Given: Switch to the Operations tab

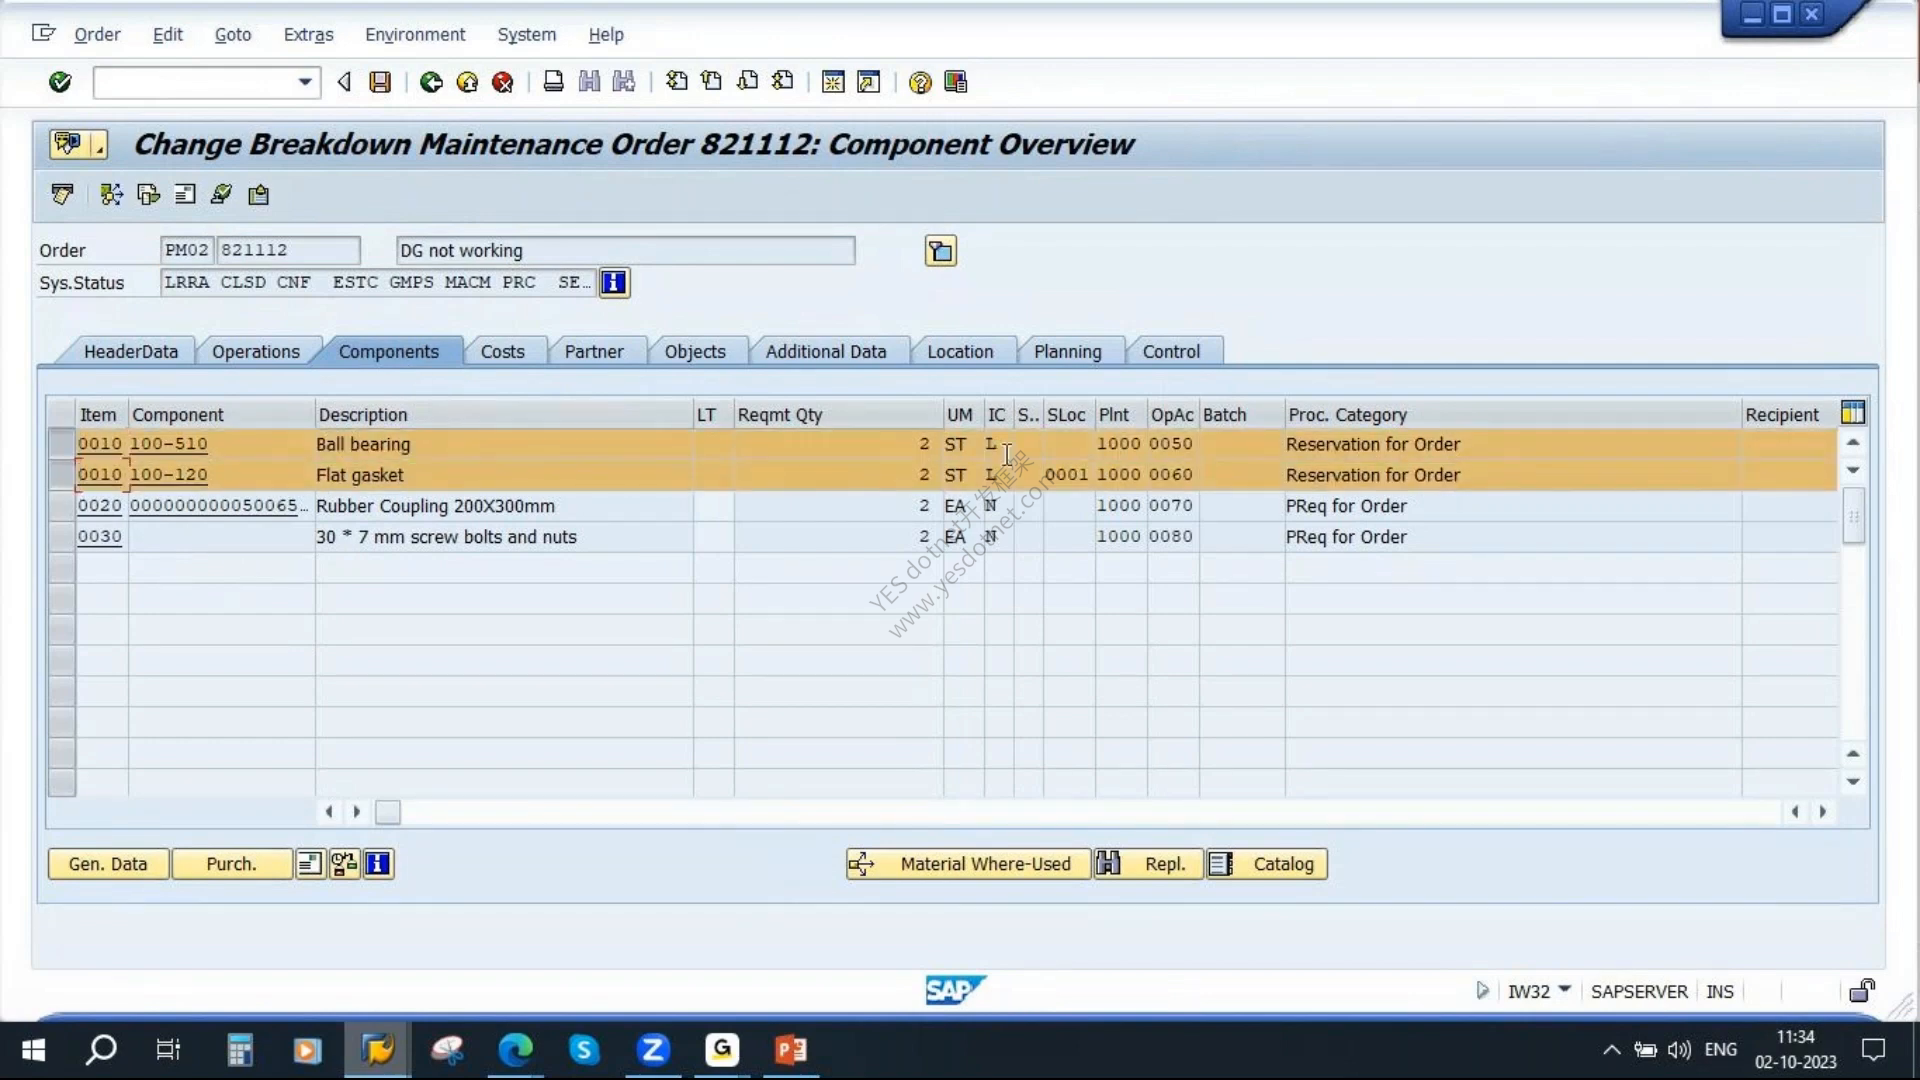Looking at the screenshot, I should (x=256, y=352).
